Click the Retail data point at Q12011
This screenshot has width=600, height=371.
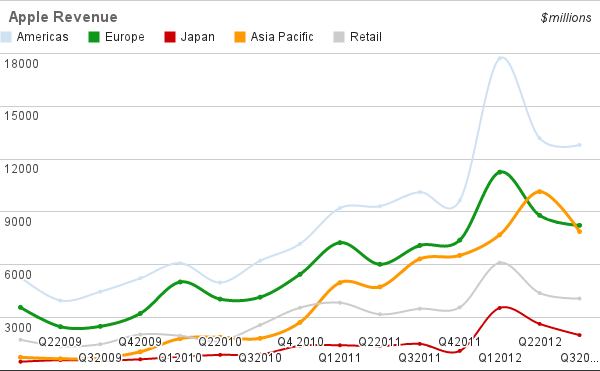click(340, 303)
